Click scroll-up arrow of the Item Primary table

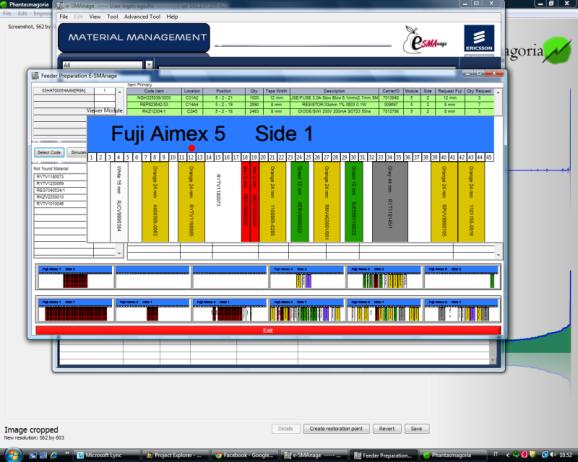point(498,93)
